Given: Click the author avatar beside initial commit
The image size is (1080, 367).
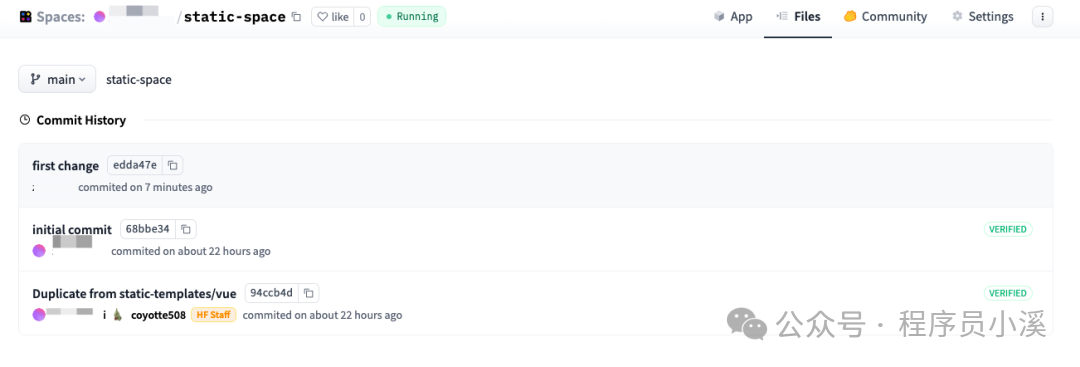Looking at the screenshot, I should tap(39, 251).
